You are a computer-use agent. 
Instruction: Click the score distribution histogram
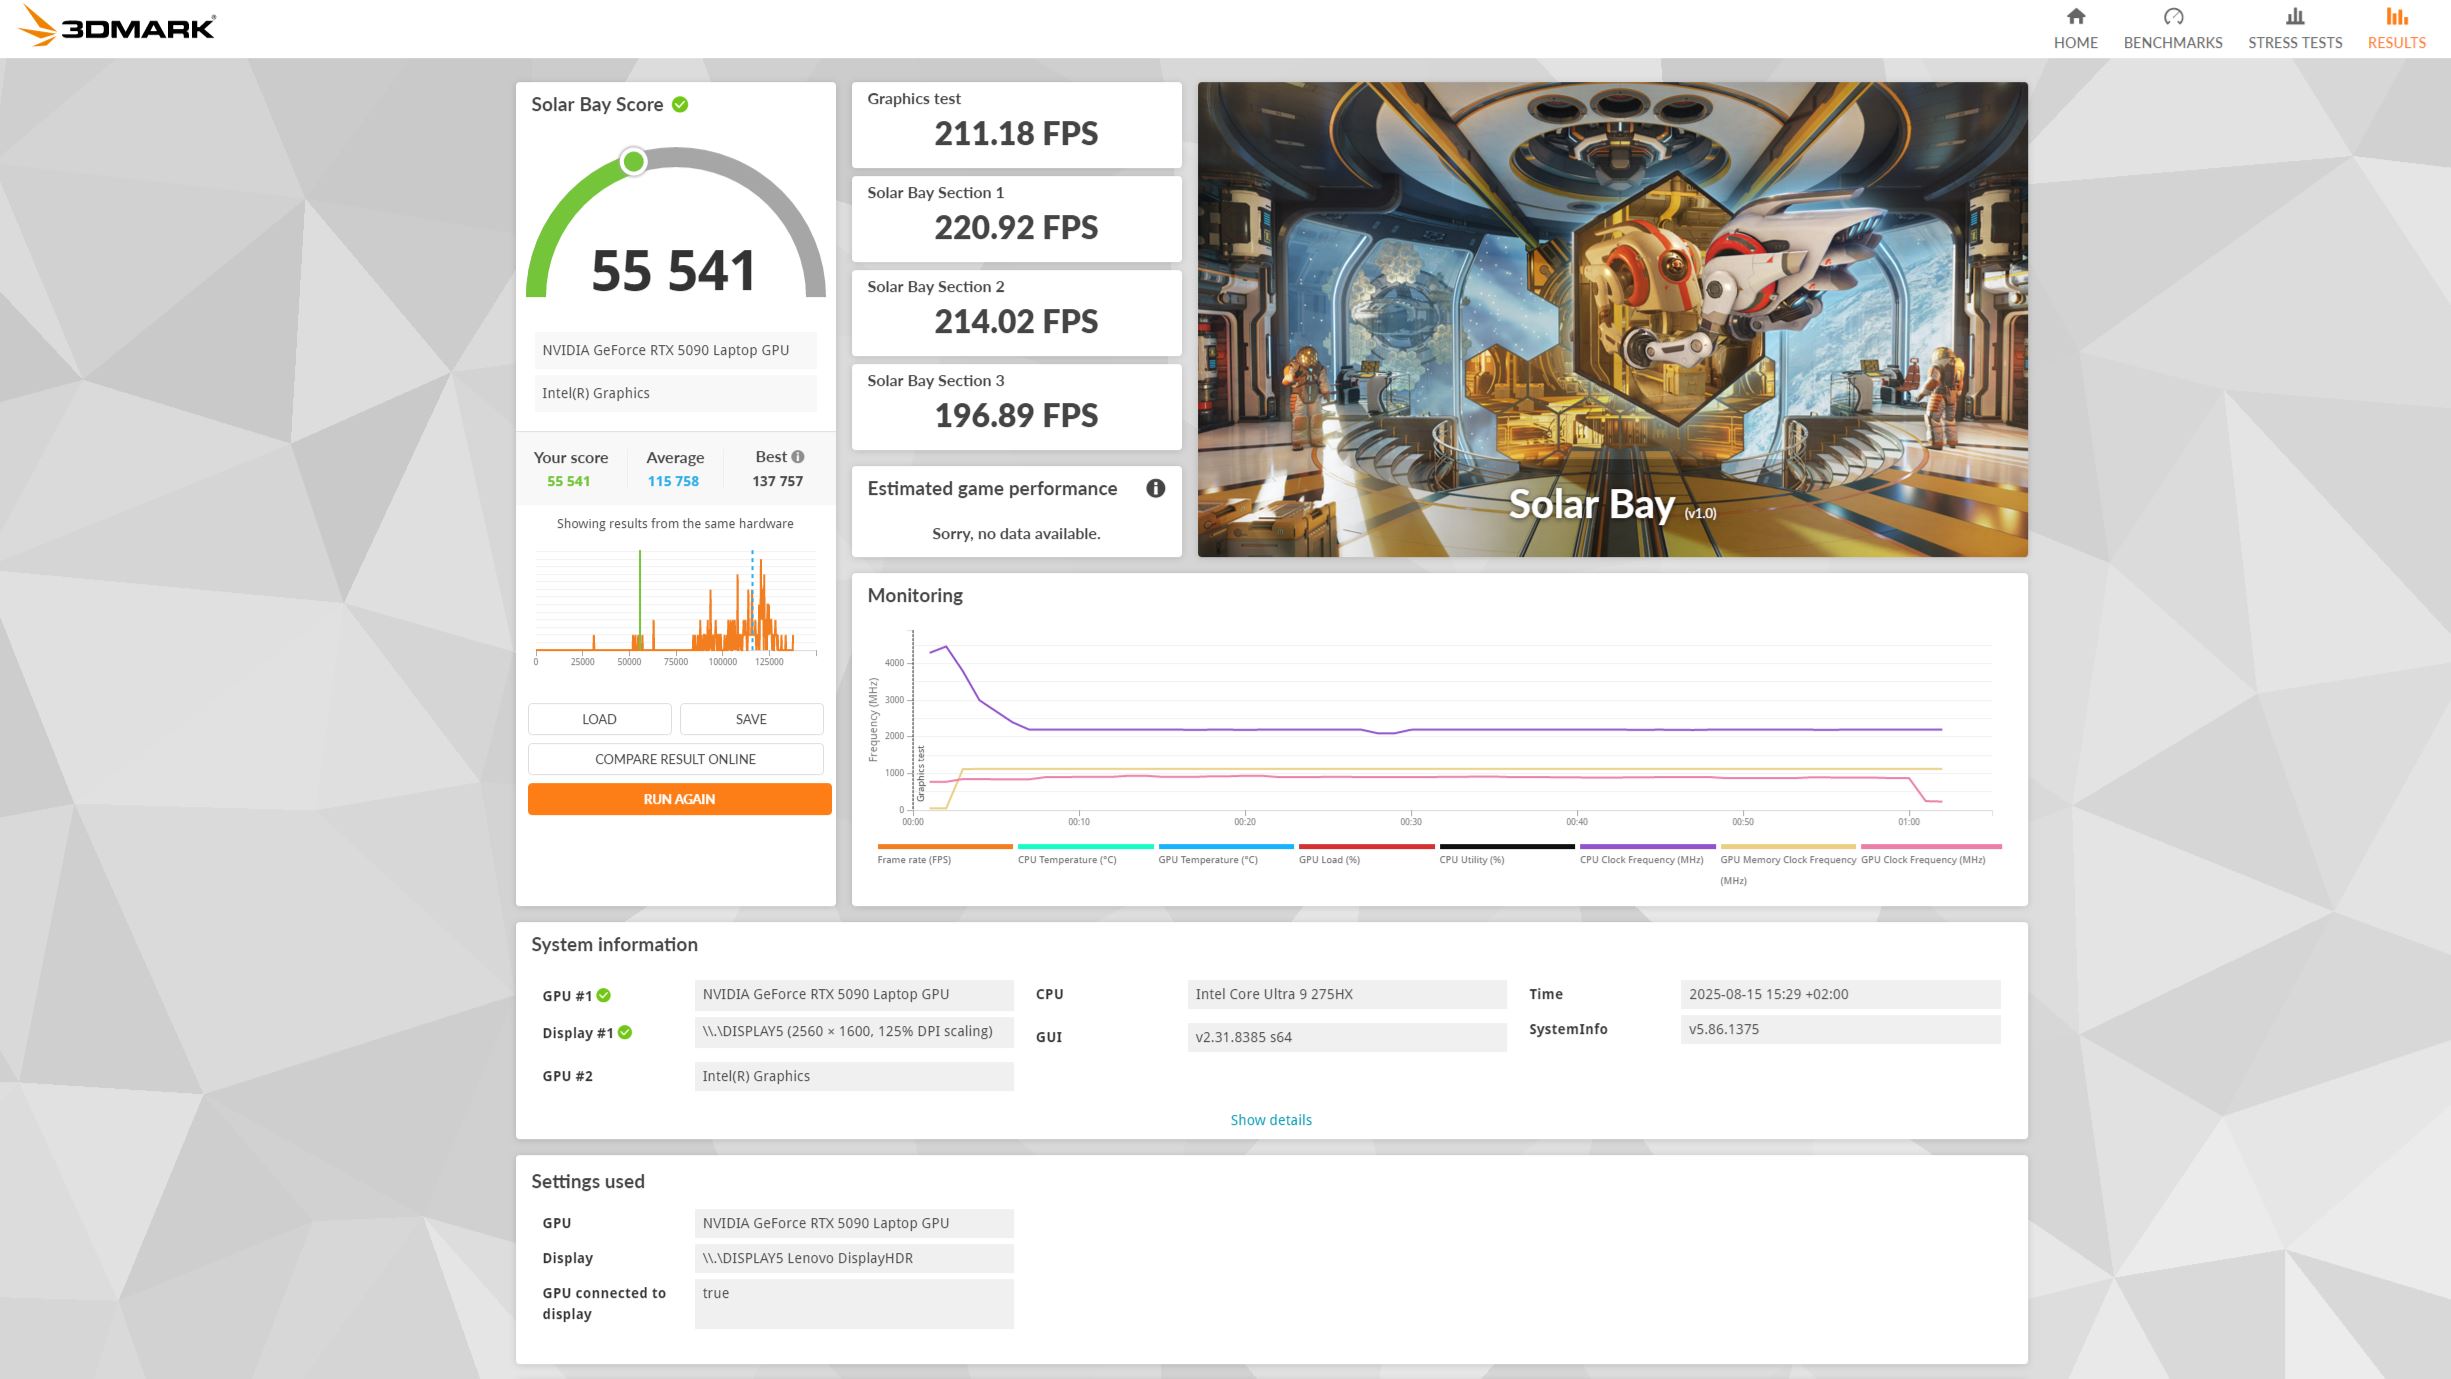point(676,607)
